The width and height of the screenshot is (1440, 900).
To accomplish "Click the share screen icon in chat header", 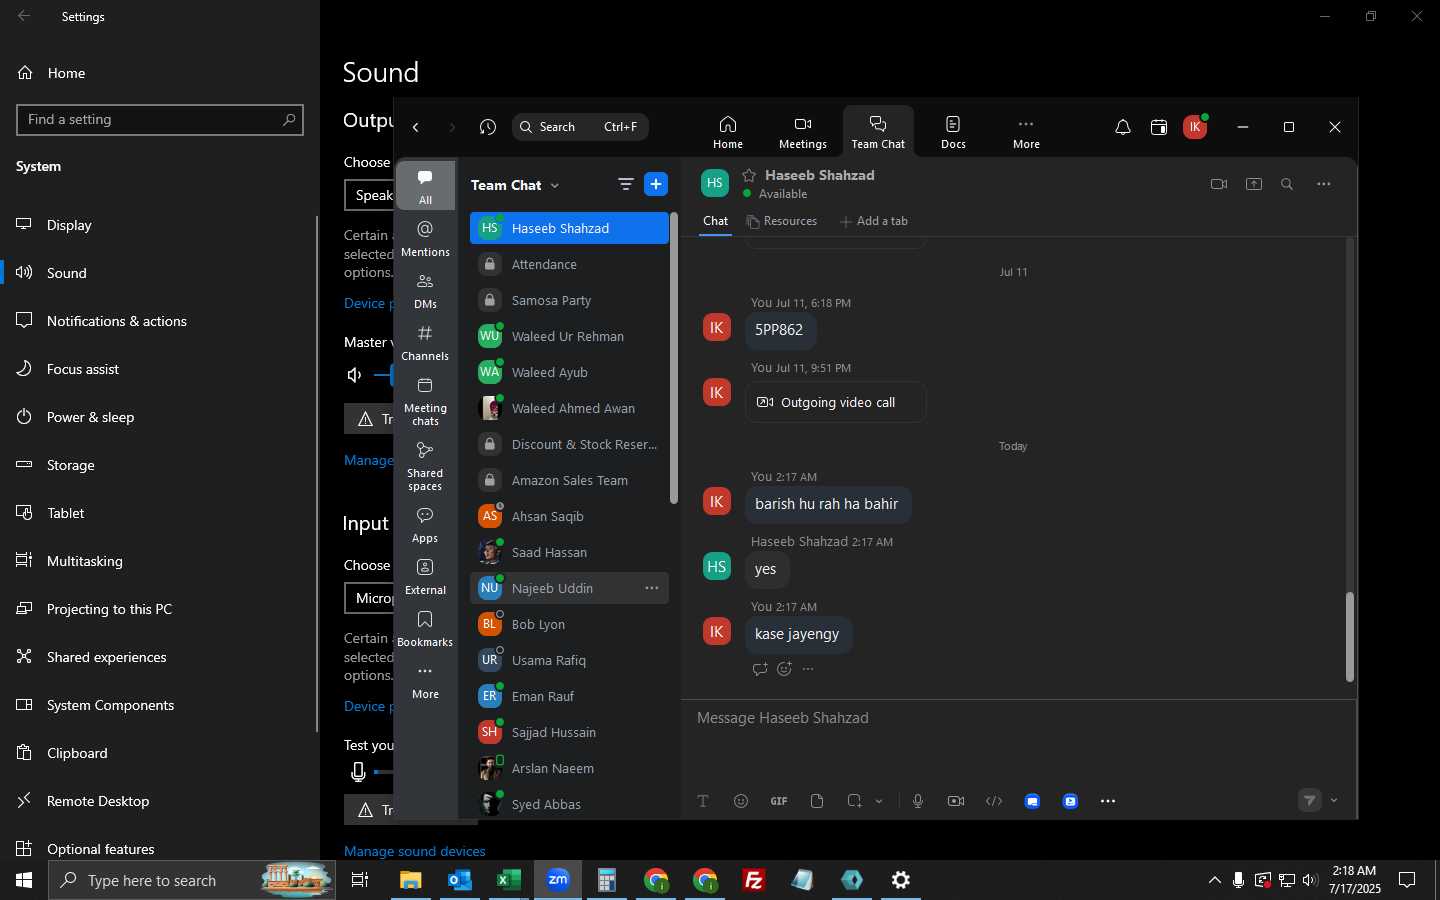I will pyautogui.click(x=1254, y=184).
